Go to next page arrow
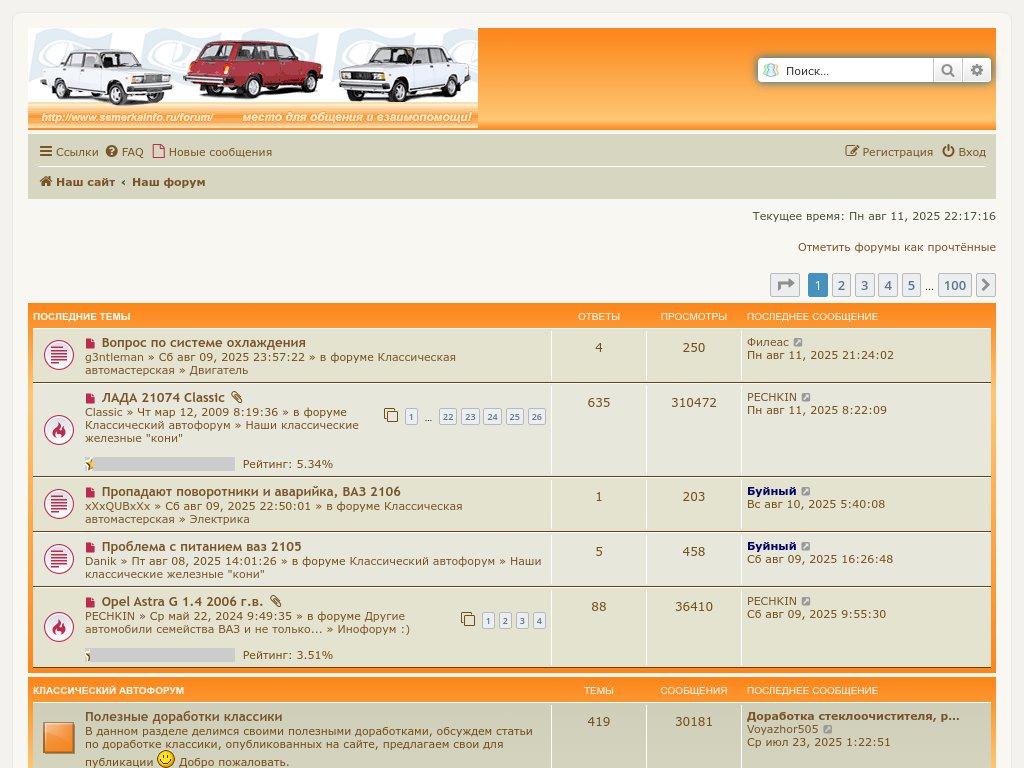Image resolution: width=1024 pixels, height=768 pixels. click(985, 285)
